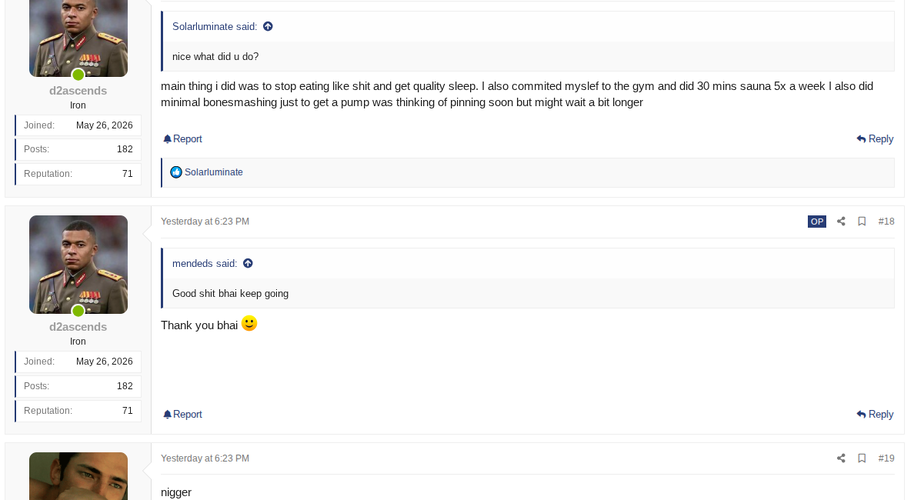The width and height of the screenshot is (914, 500).
Task: Reply to the sauna and gym post
Action: 875,139
